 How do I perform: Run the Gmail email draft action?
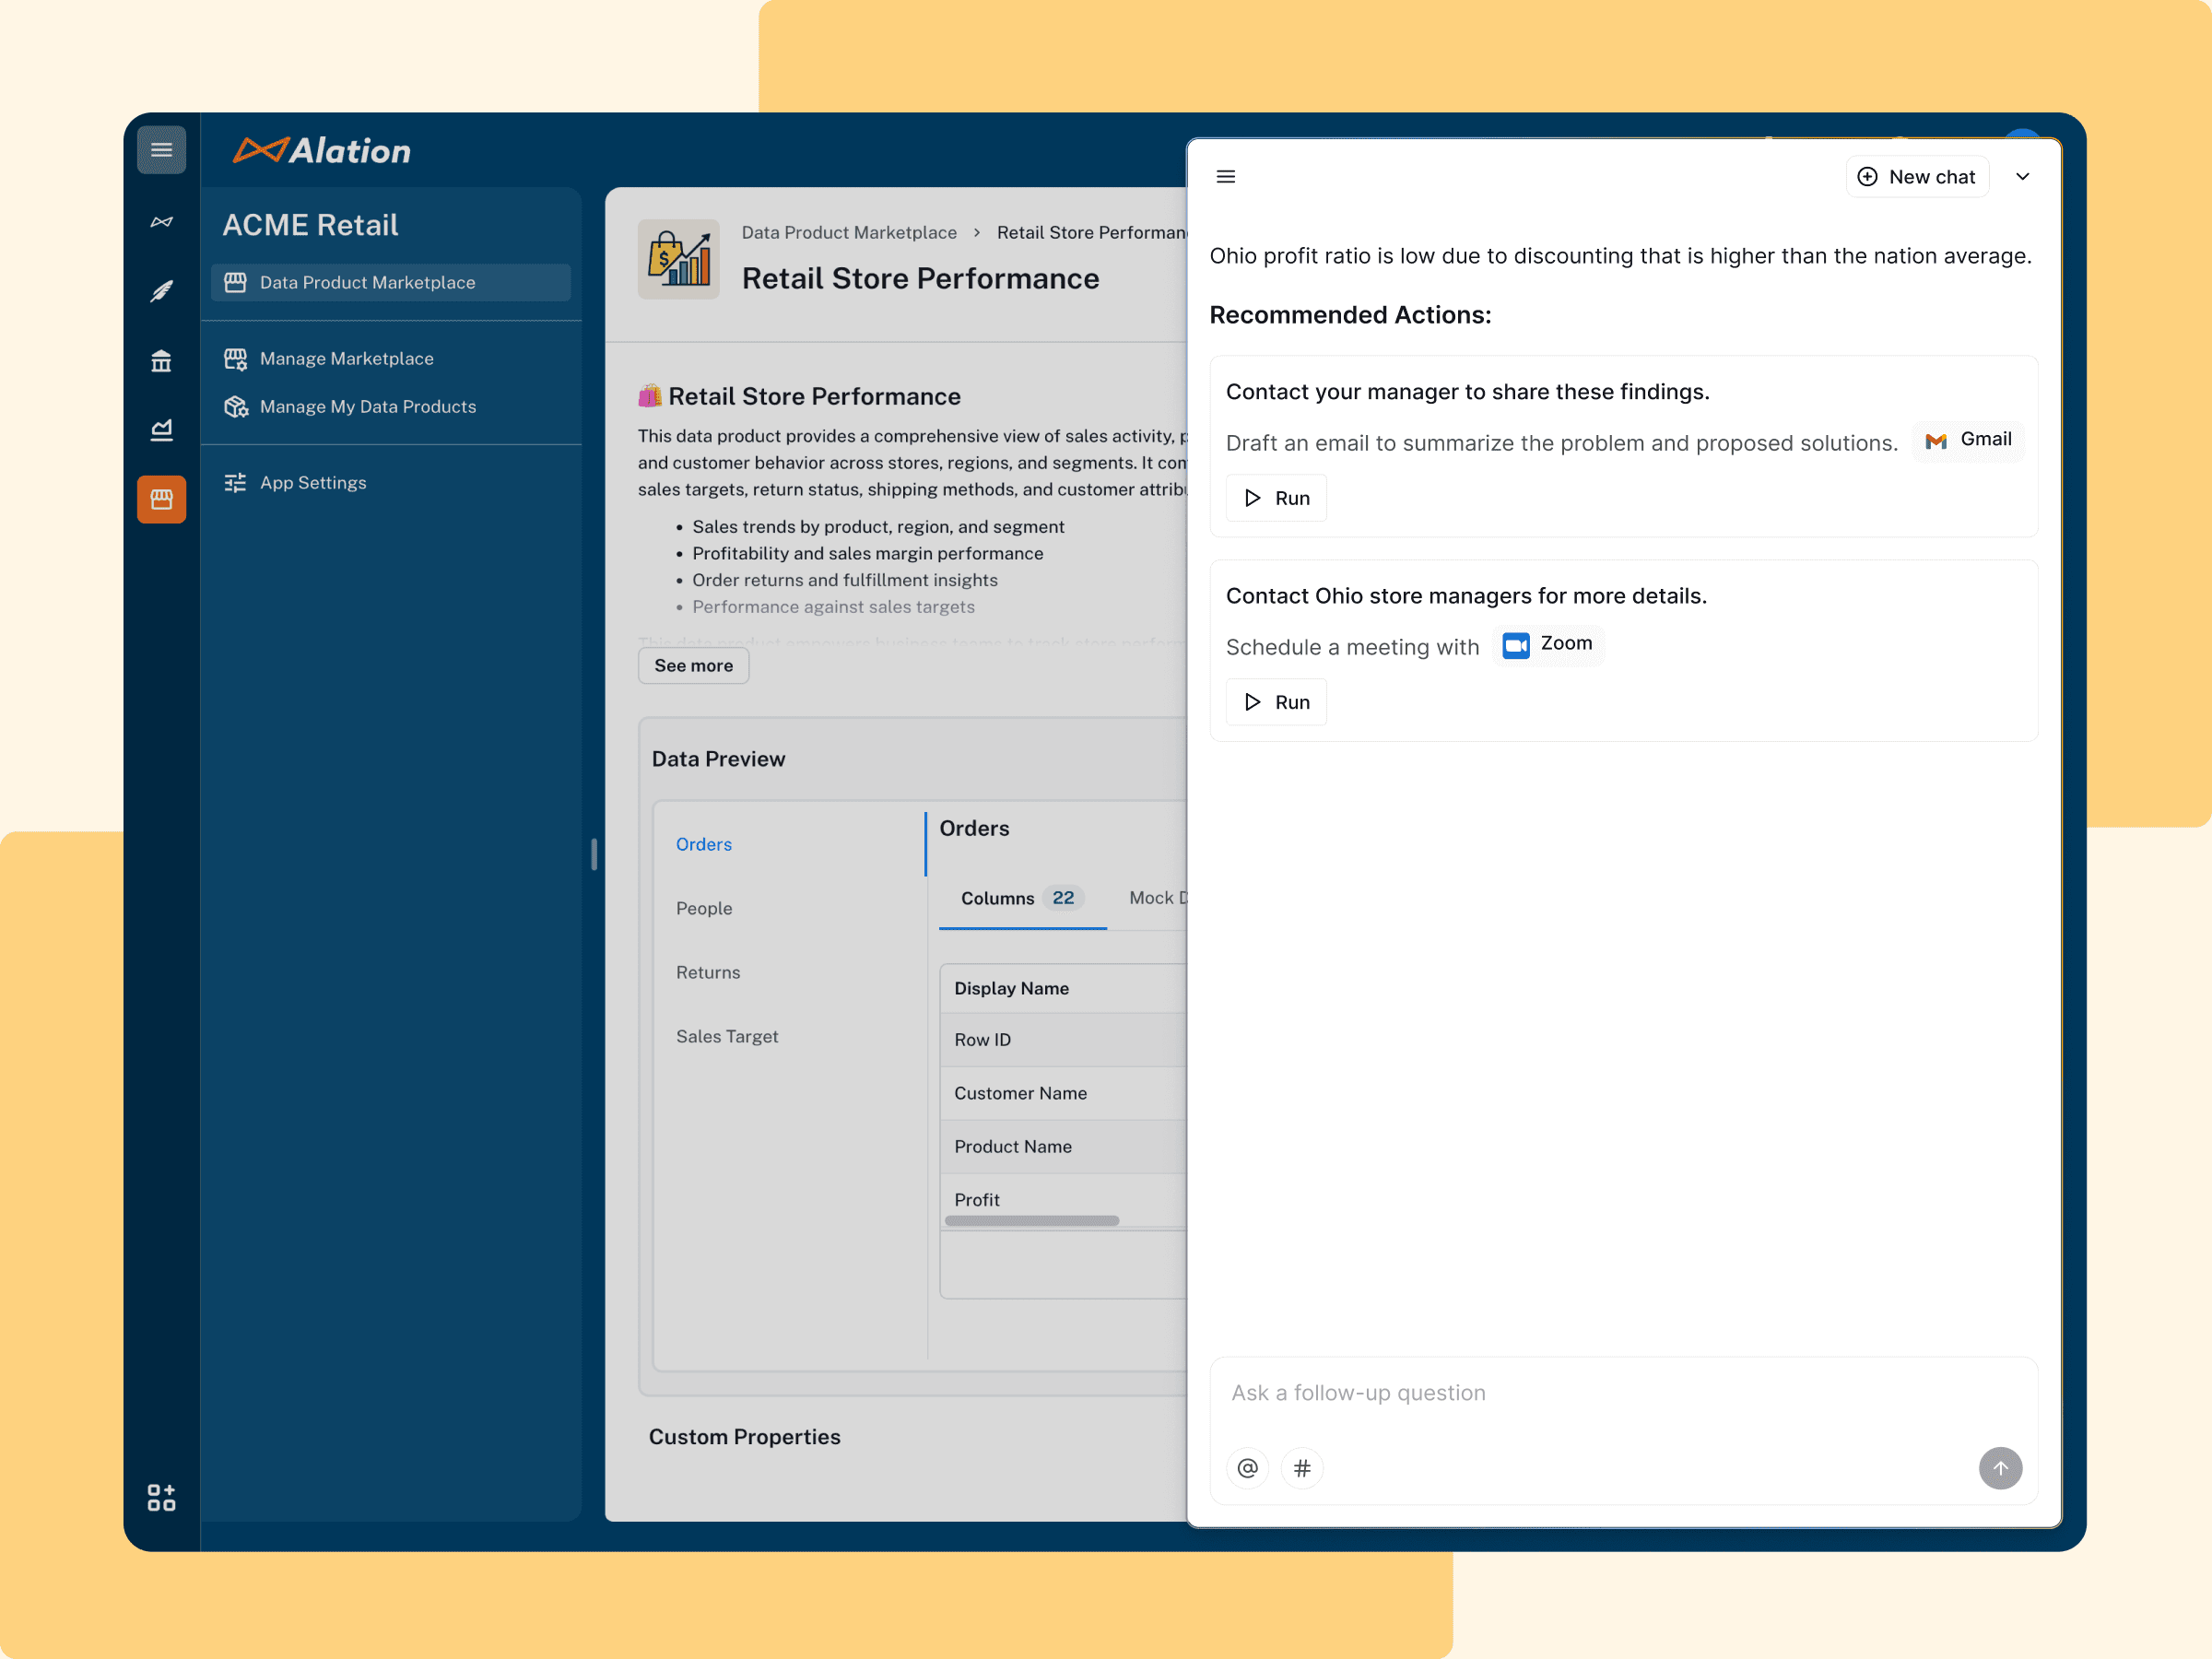click(x=1275, y=497)
